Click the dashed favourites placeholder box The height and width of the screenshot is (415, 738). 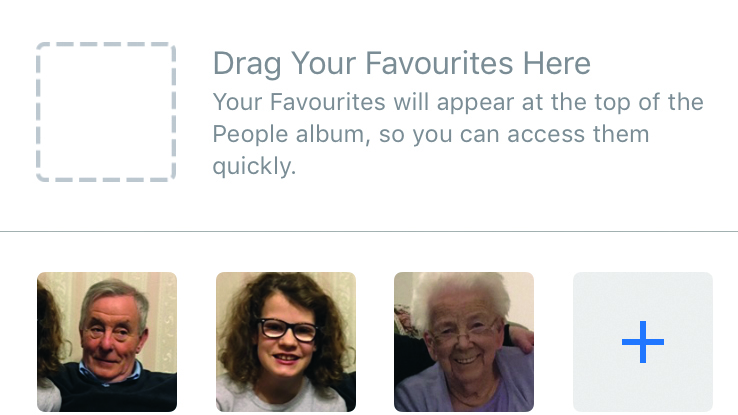pos(106,112)
